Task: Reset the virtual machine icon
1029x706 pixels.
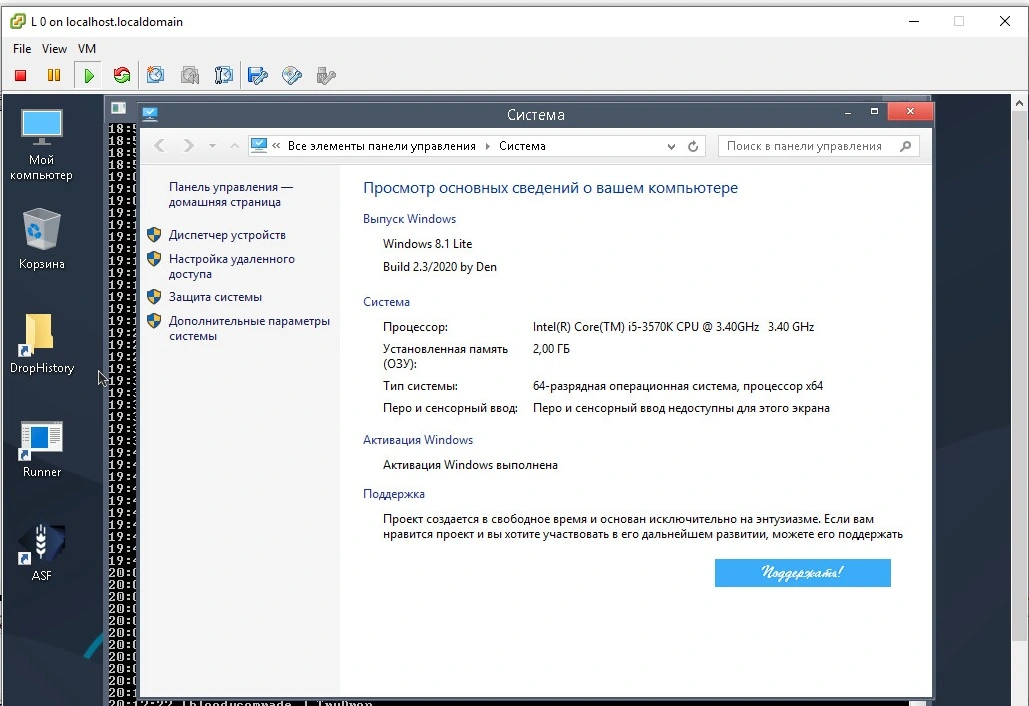Action: pos(121,75)
